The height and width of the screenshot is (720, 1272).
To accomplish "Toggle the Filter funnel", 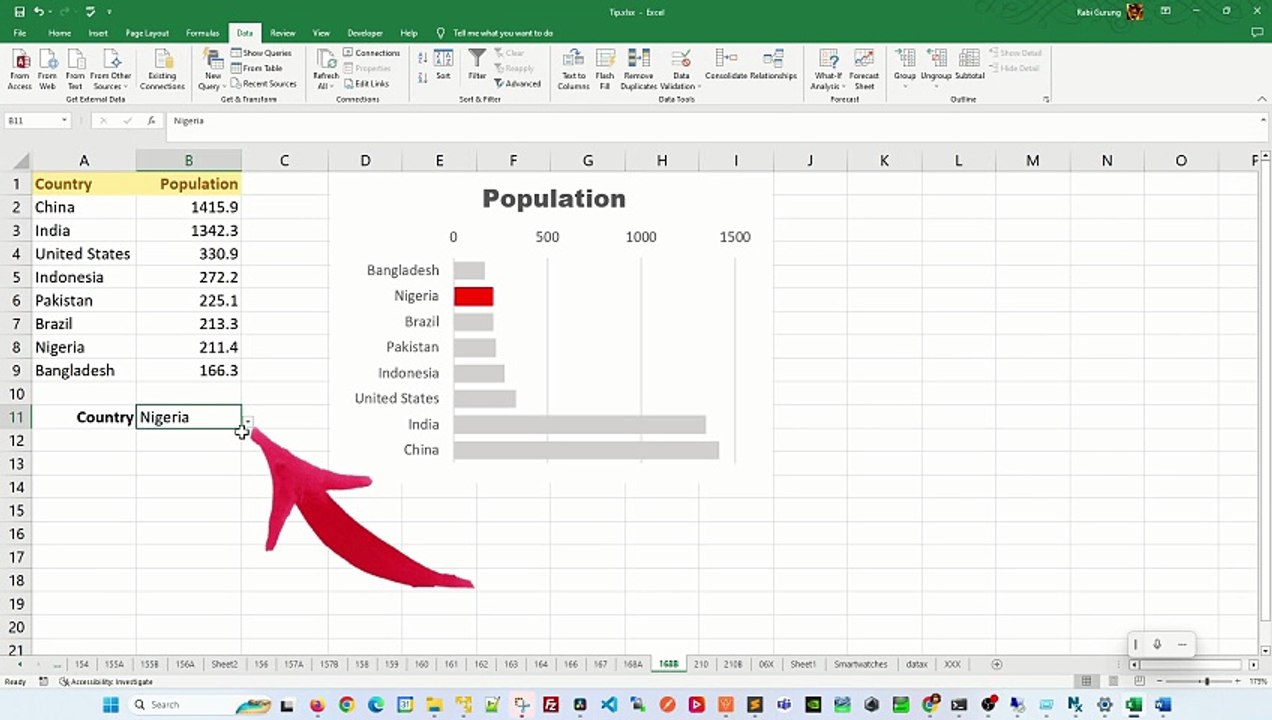I will 477,66.
